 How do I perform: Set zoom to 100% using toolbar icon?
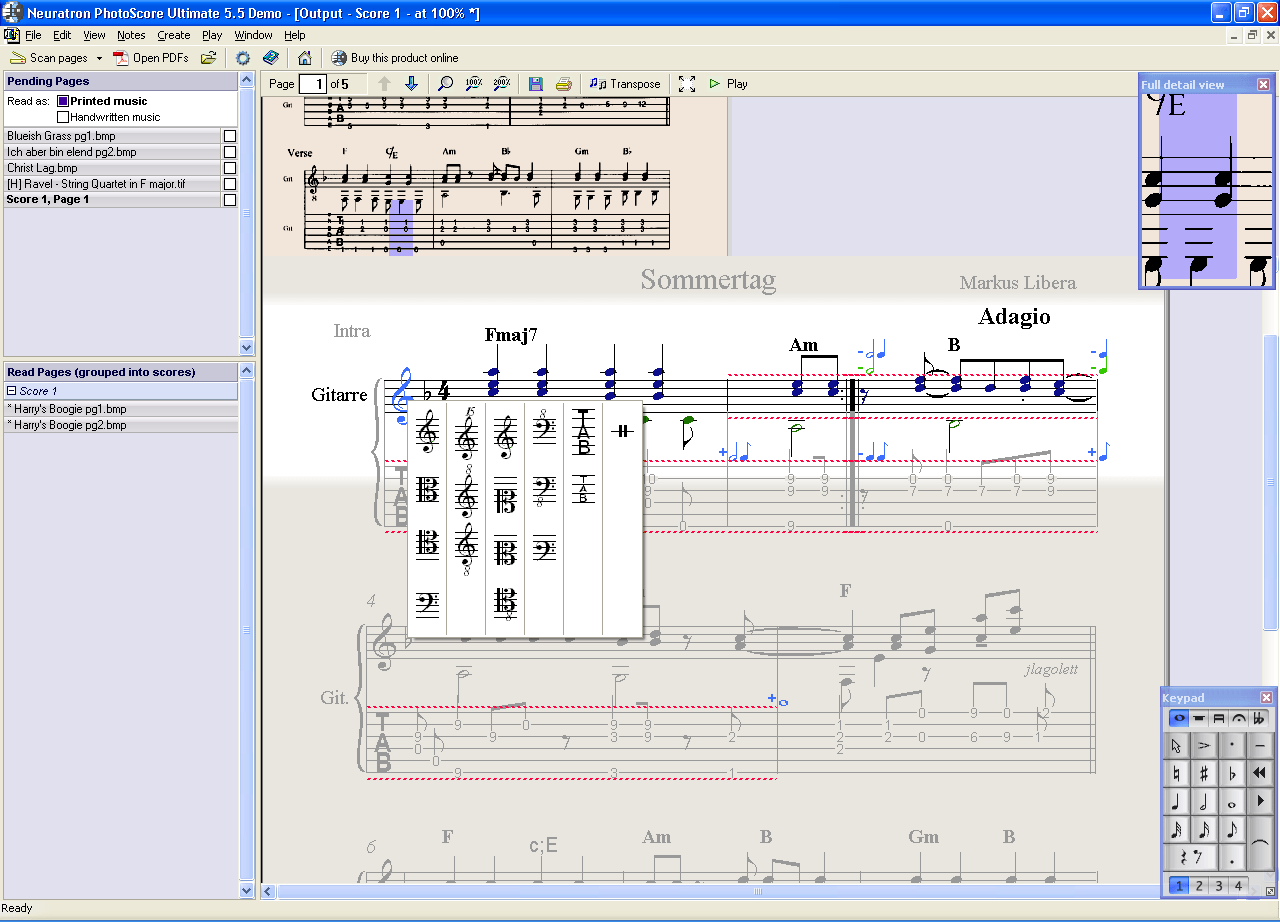(x=474, y=84)
